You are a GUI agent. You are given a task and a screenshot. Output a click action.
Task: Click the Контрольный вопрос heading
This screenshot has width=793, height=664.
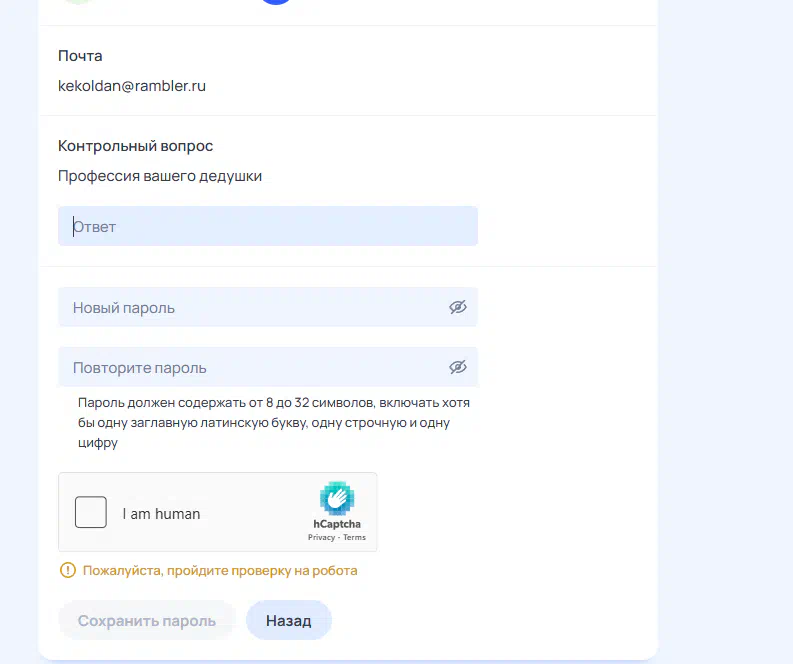pos(135,146)
